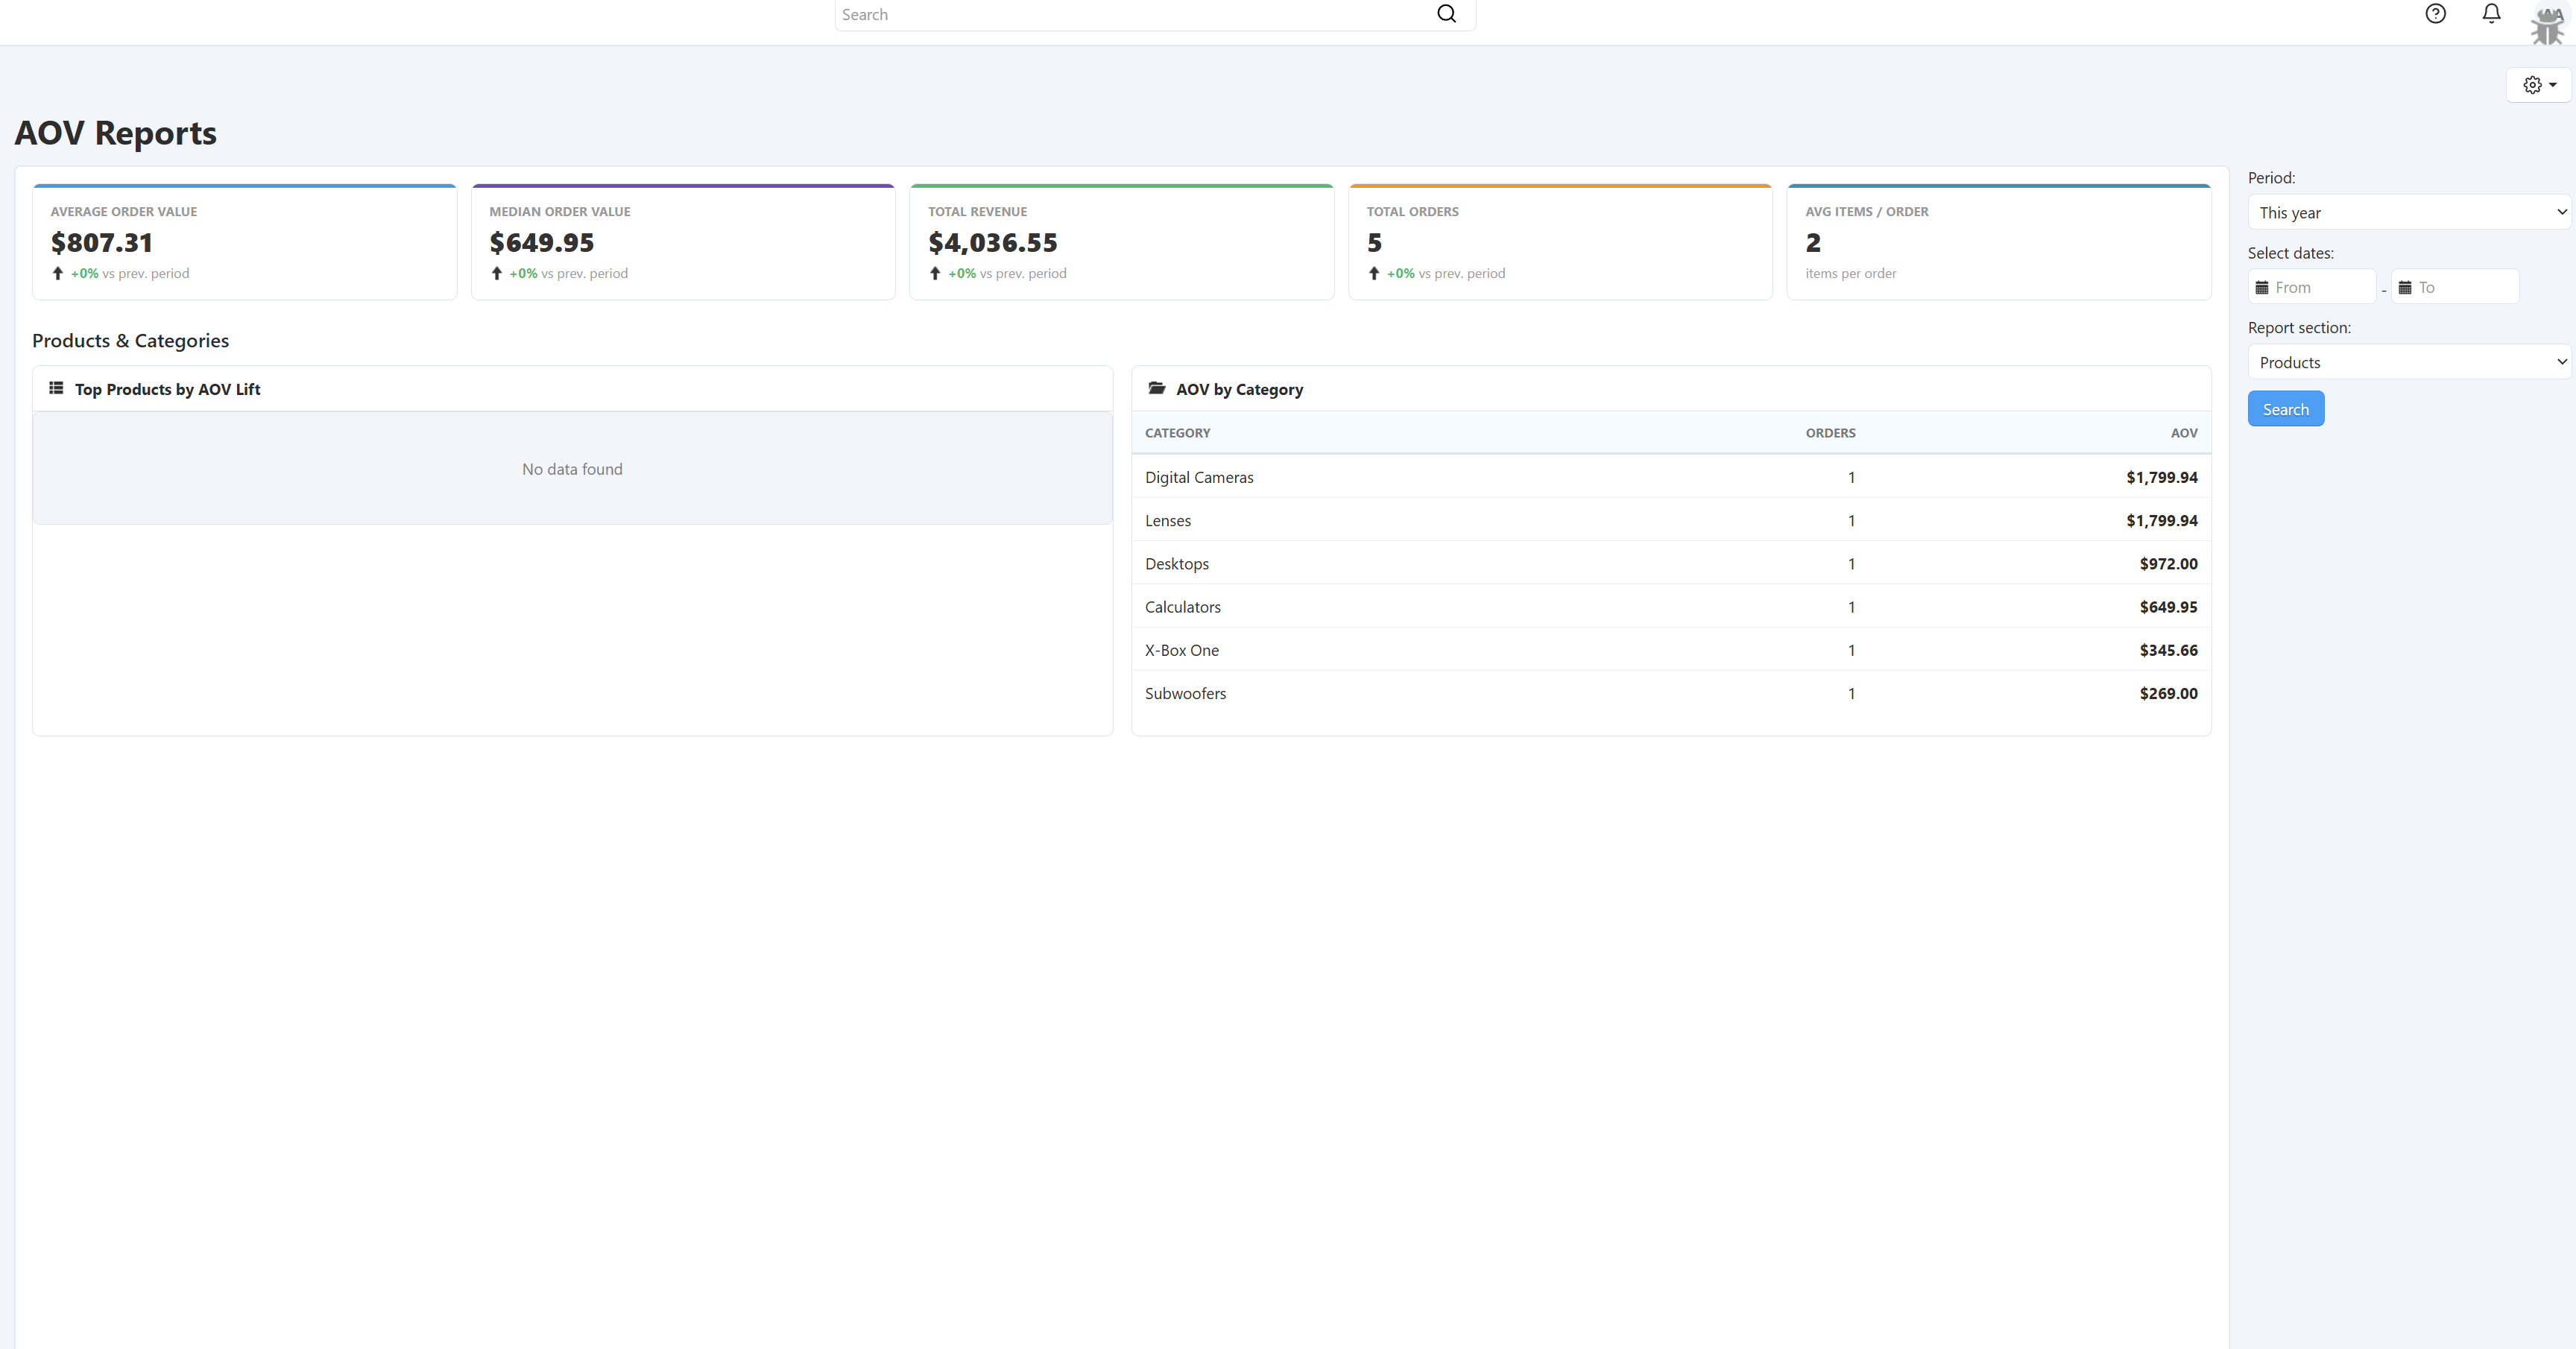2576x1349 pixels.
Task: Open the settings gear dropdown
Action: click(2538, 85)
